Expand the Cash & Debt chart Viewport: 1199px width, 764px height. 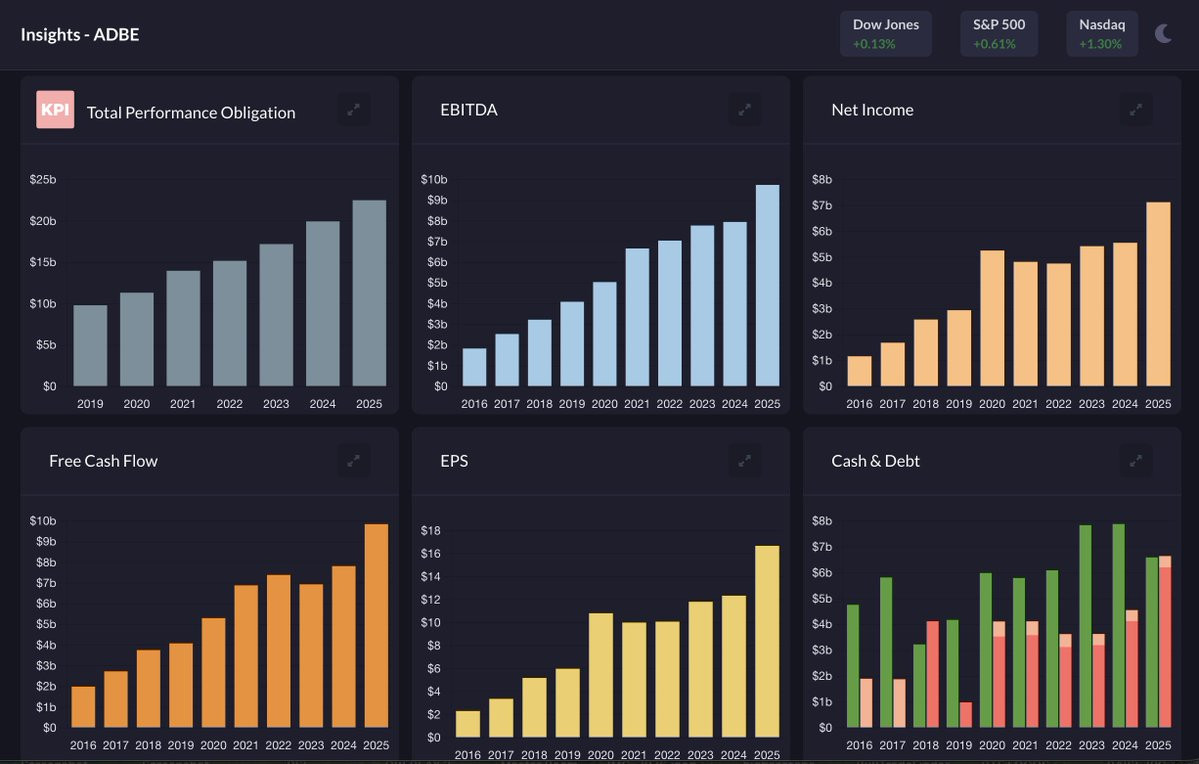[1136, 461]
